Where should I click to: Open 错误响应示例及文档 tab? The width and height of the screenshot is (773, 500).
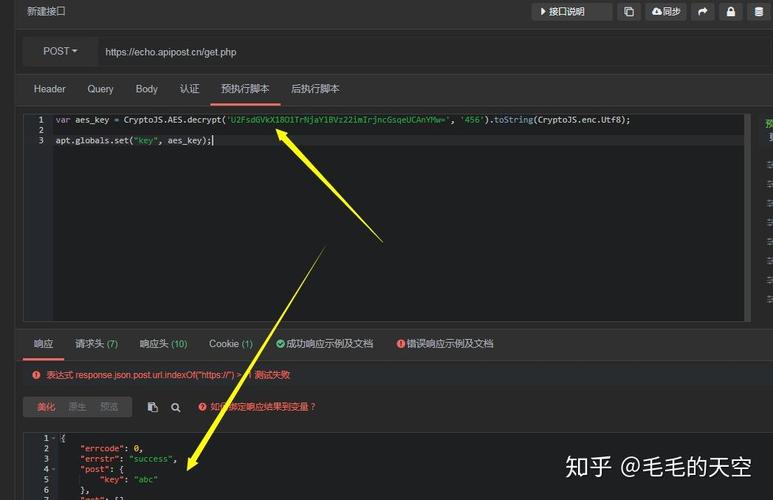[445, 344]
